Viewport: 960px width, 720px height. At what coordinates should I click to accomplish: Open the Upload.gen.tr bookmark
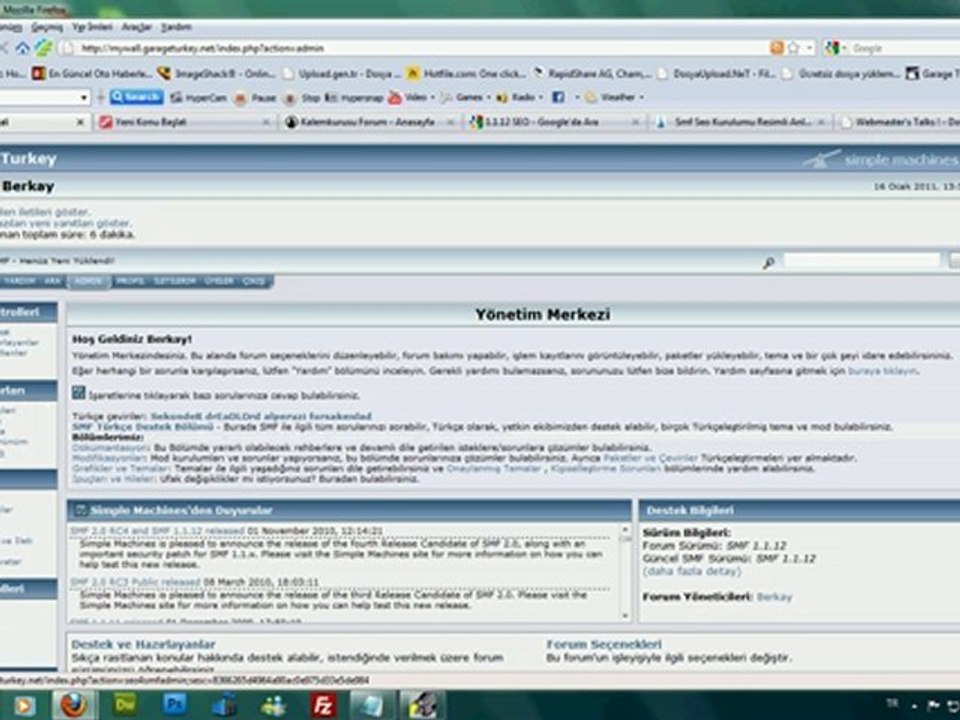coord(341,73)
